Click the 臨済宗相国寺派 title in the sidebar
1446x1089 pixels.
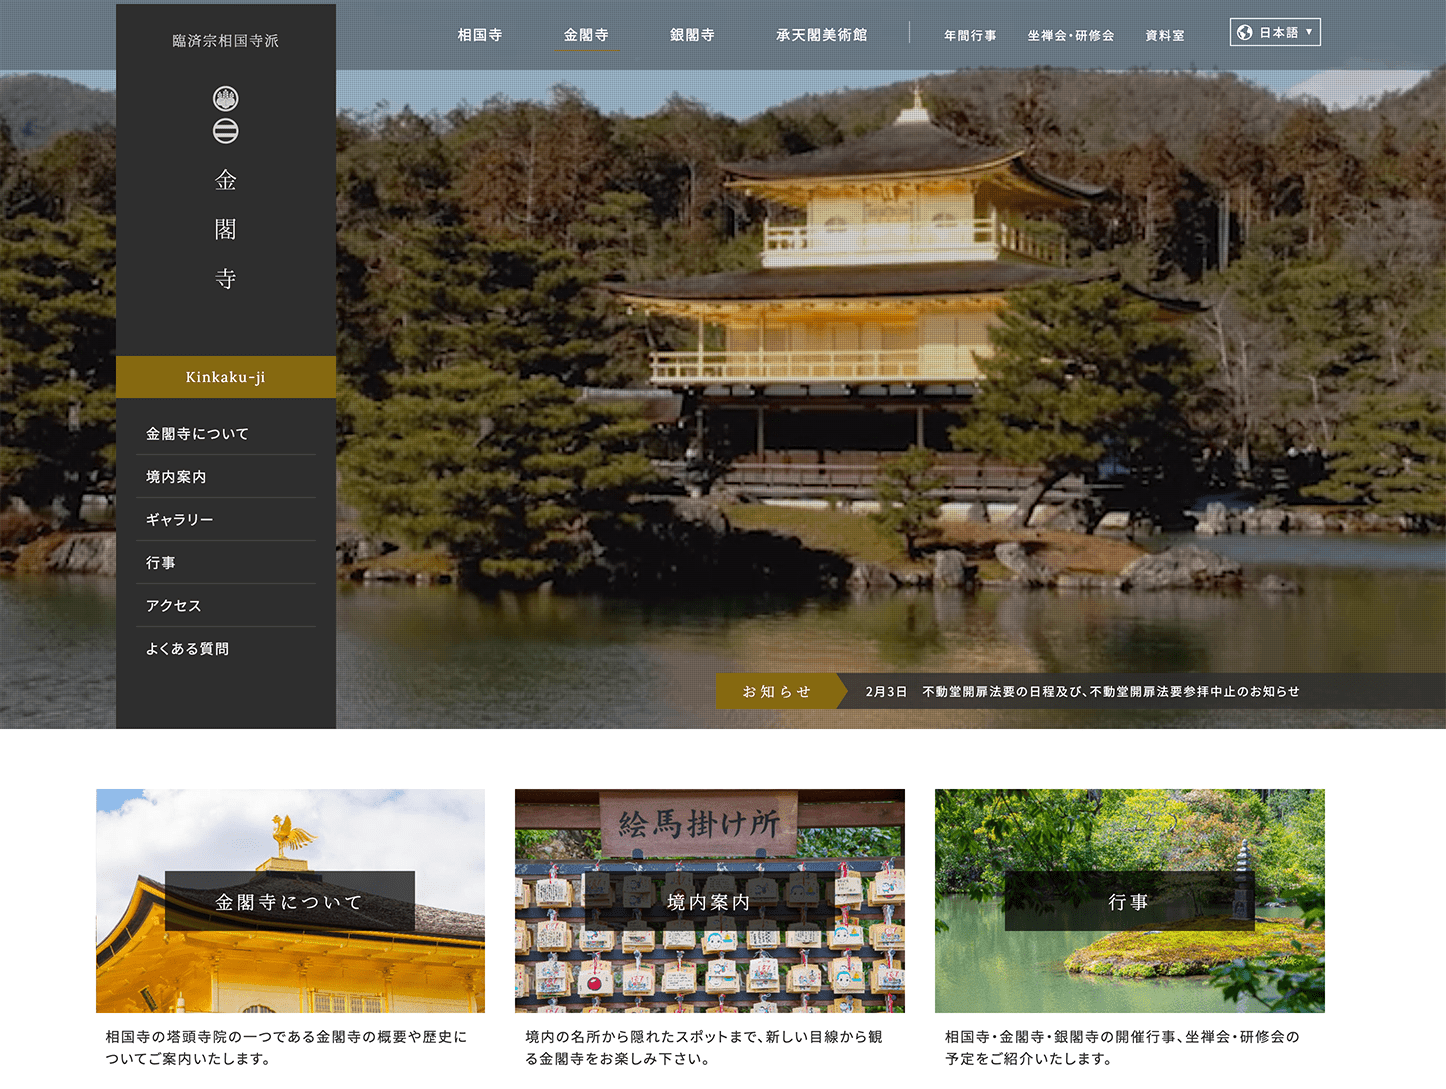point(226,41)
